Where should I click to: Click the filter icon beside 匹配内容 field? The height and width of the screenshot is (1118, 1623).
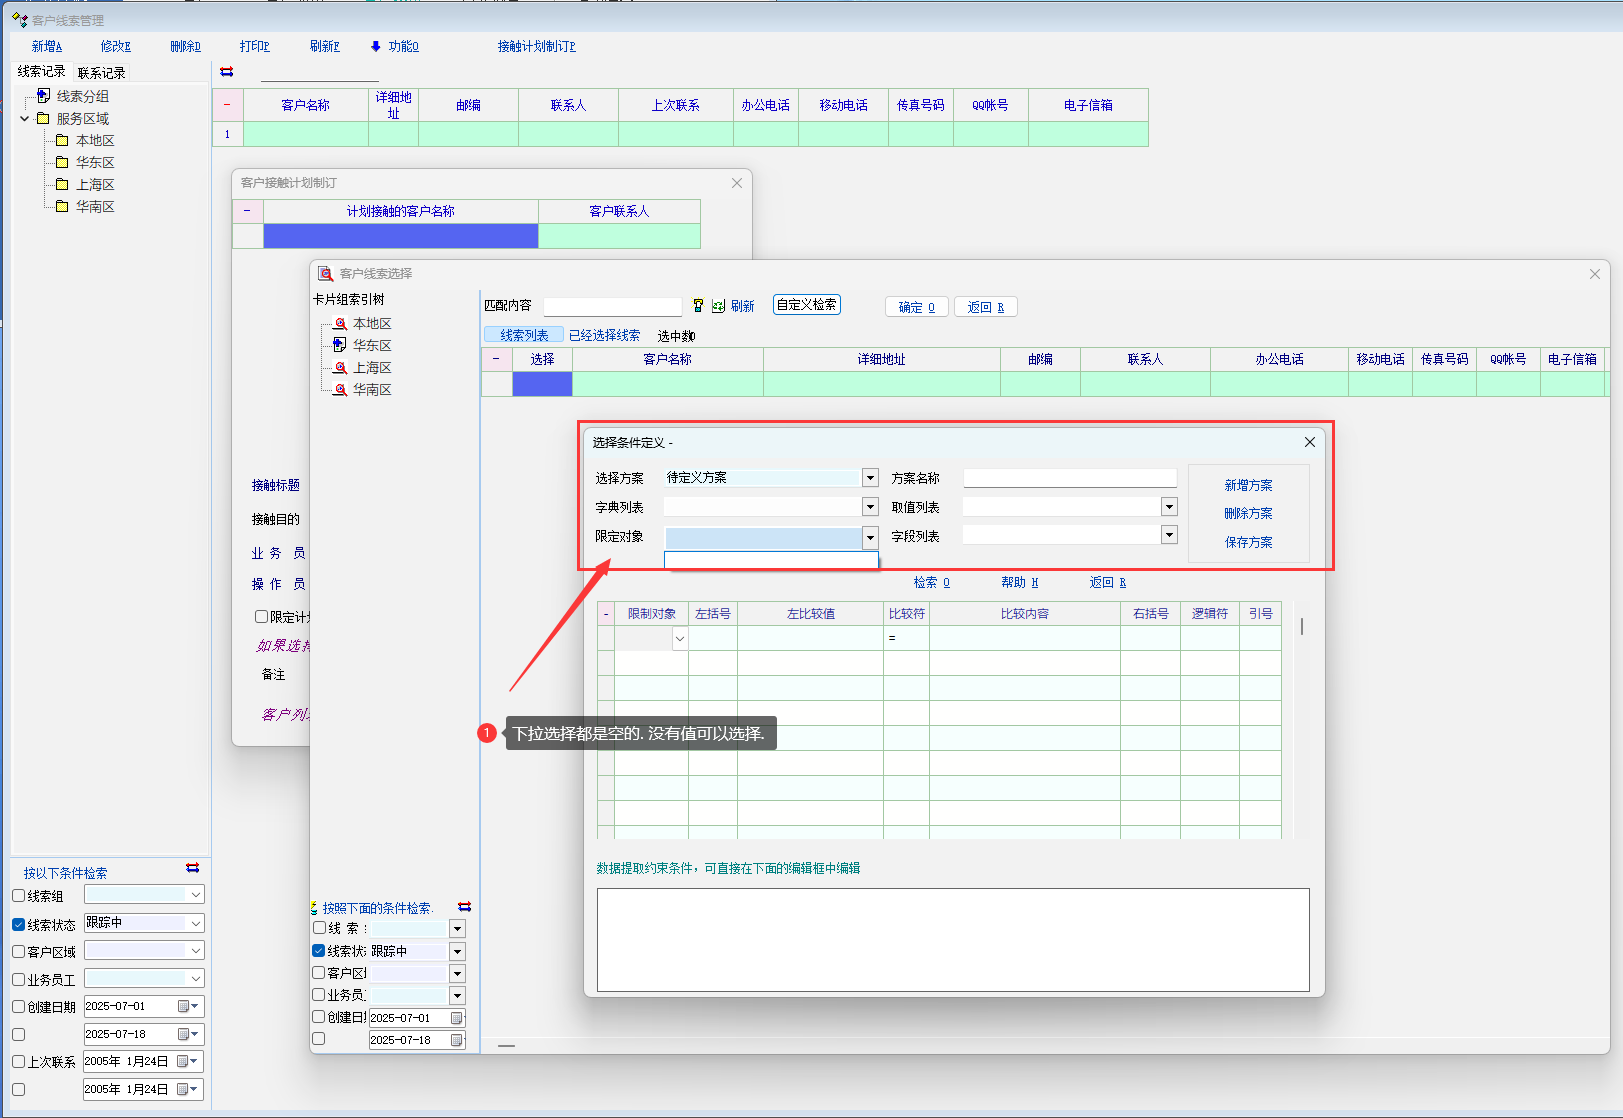[698, 306]
